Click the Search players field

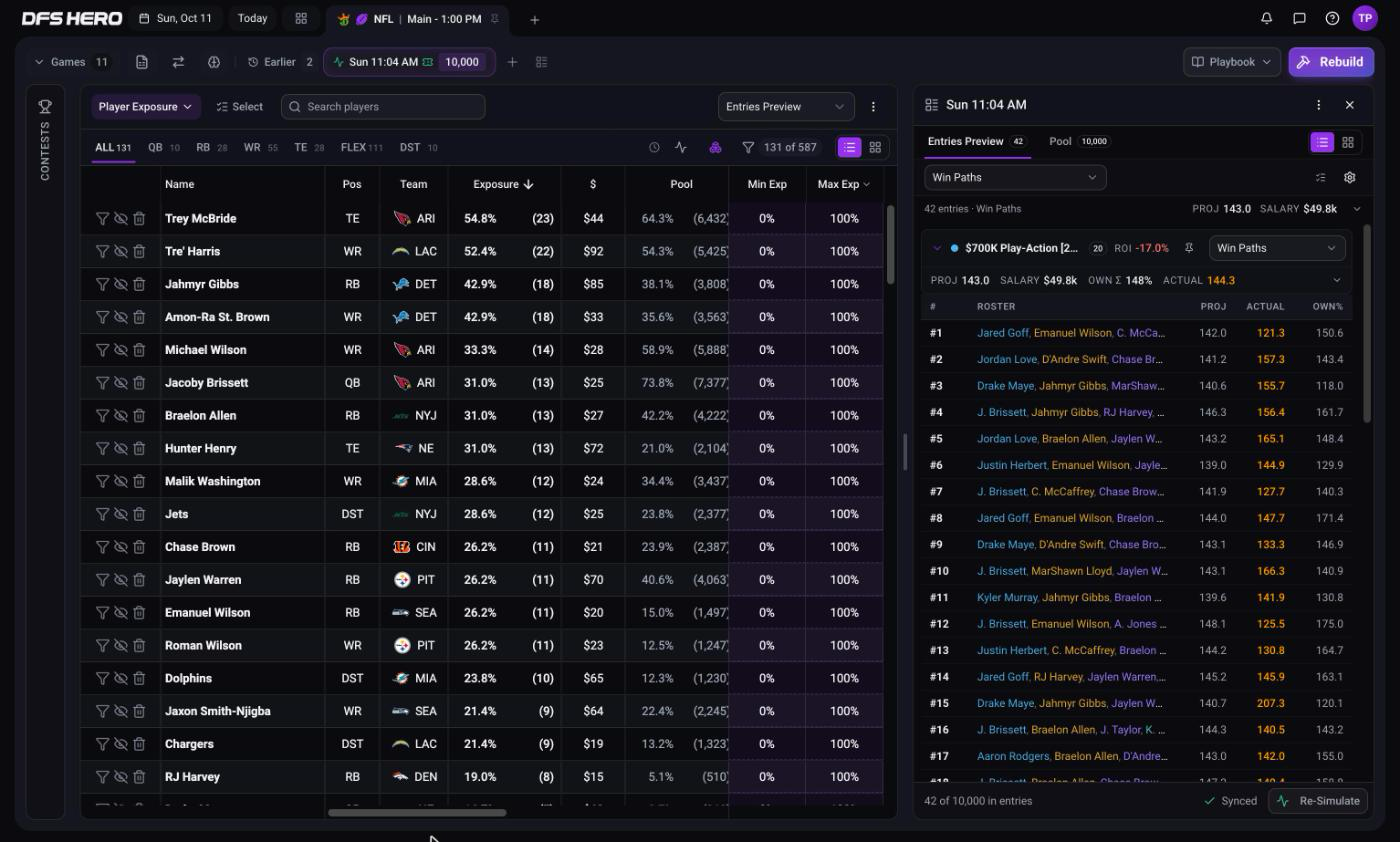383,106
